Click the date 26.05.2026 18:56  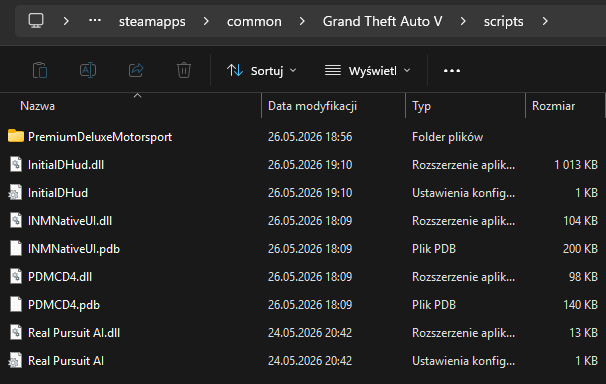coord(310,137)
